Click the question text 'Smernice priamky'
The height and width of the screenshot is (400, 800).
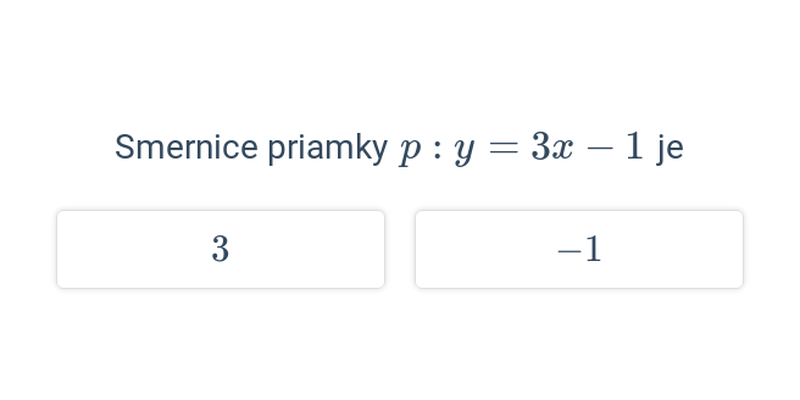tap(251, 148)
